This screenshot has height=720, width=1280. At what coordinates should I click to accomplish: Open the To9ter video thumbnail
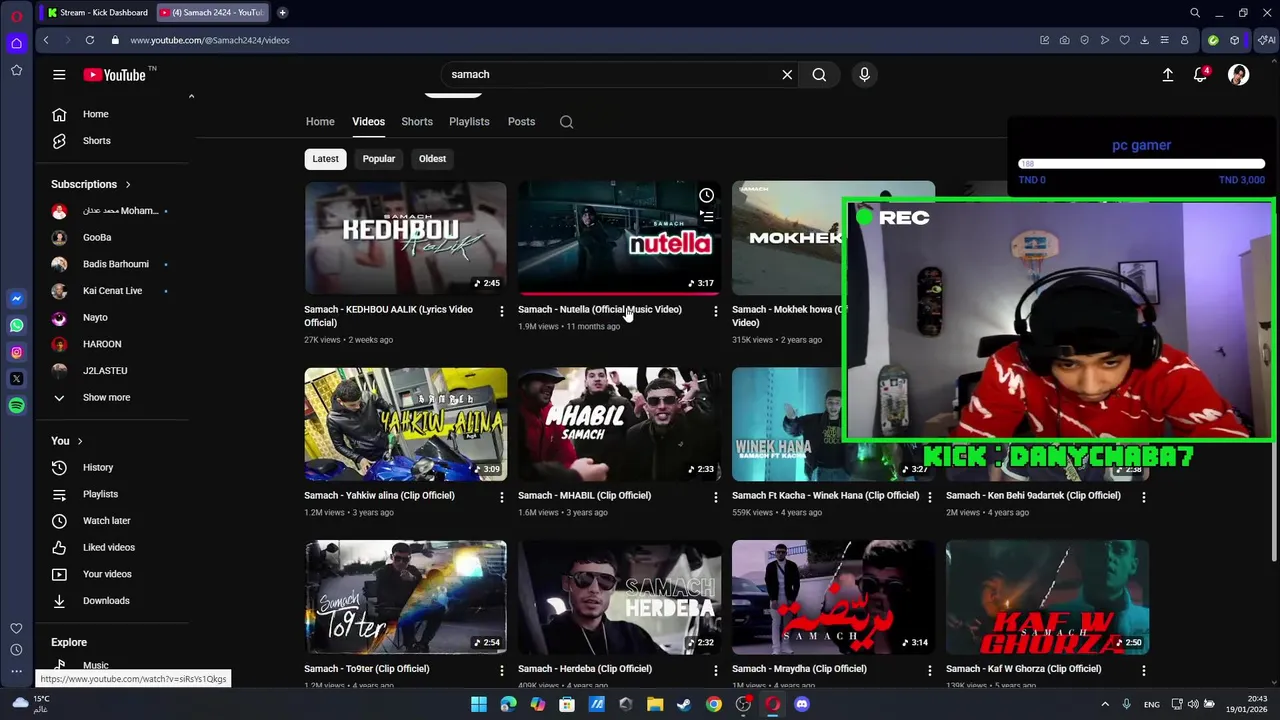[405, 597]
